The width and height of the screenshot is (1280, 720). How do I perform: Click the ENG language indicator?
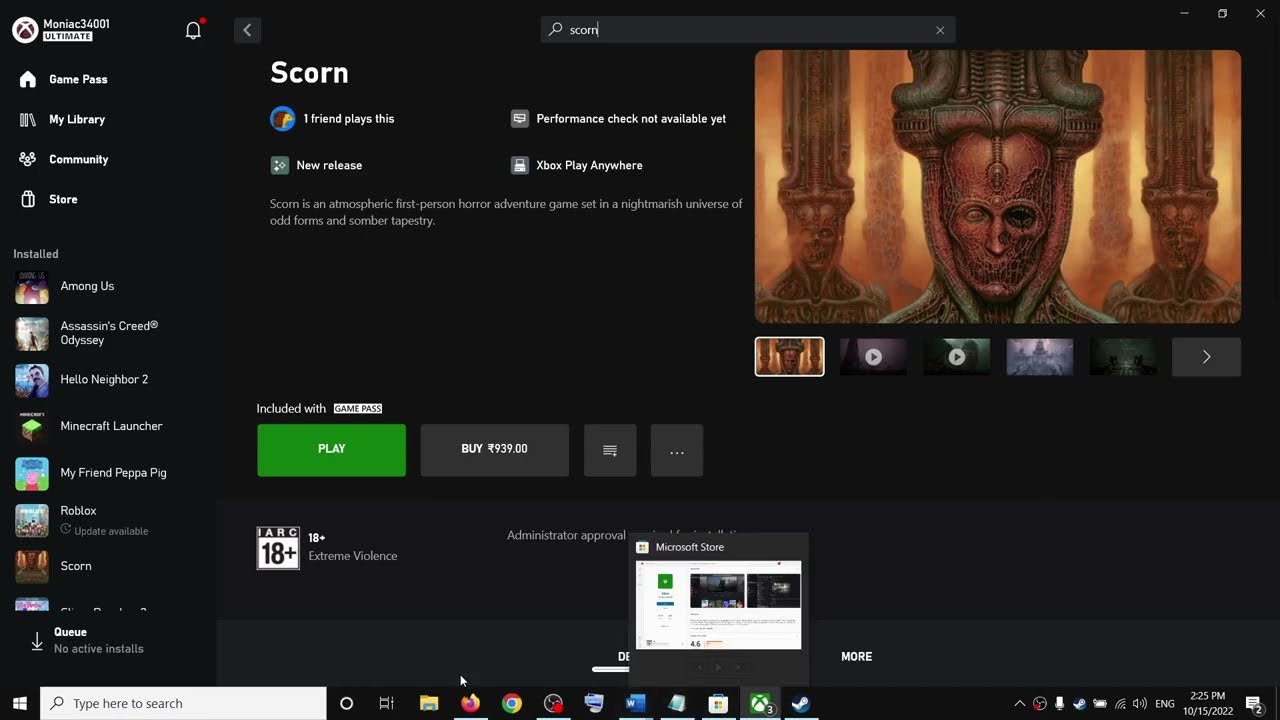tap(1165, 704)
